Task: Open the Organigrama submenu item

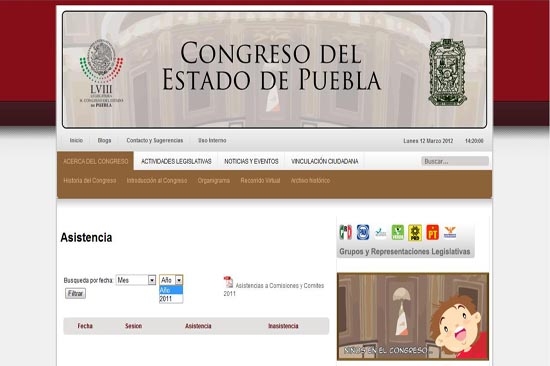Action: pos(214,181)
